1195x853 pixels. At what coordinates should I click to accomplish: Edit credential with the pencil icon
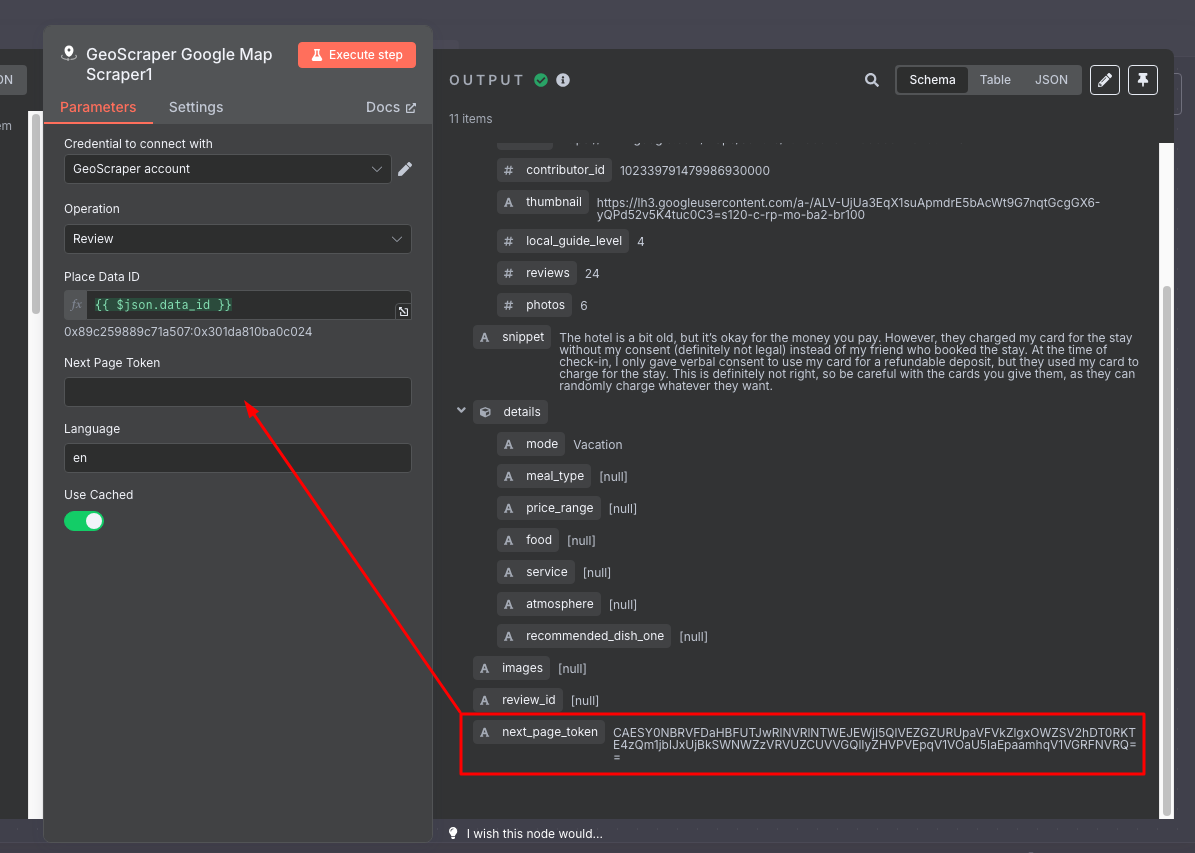405,168
